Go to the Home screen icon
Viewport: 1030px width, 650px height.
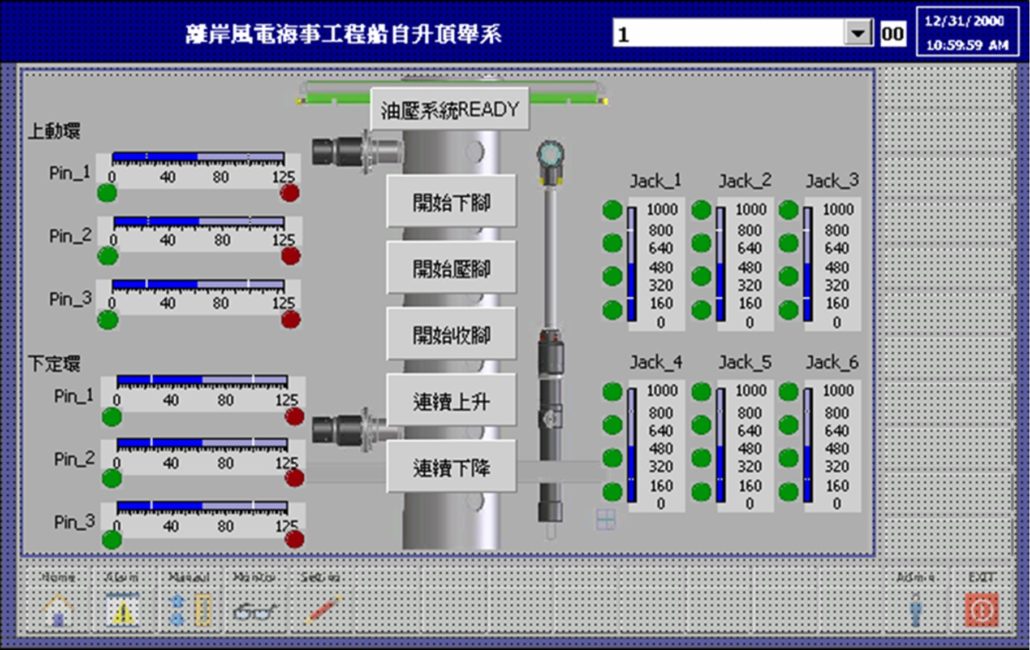tap(58, 611)
